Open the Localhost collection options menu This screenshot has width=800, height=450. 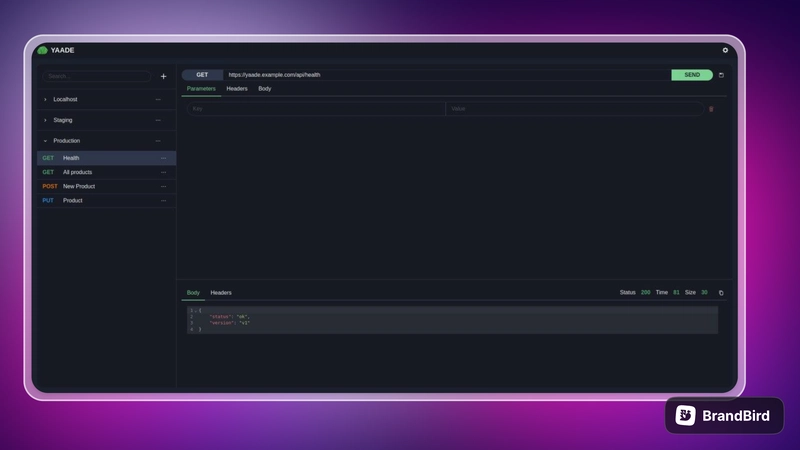coord(158,99)
